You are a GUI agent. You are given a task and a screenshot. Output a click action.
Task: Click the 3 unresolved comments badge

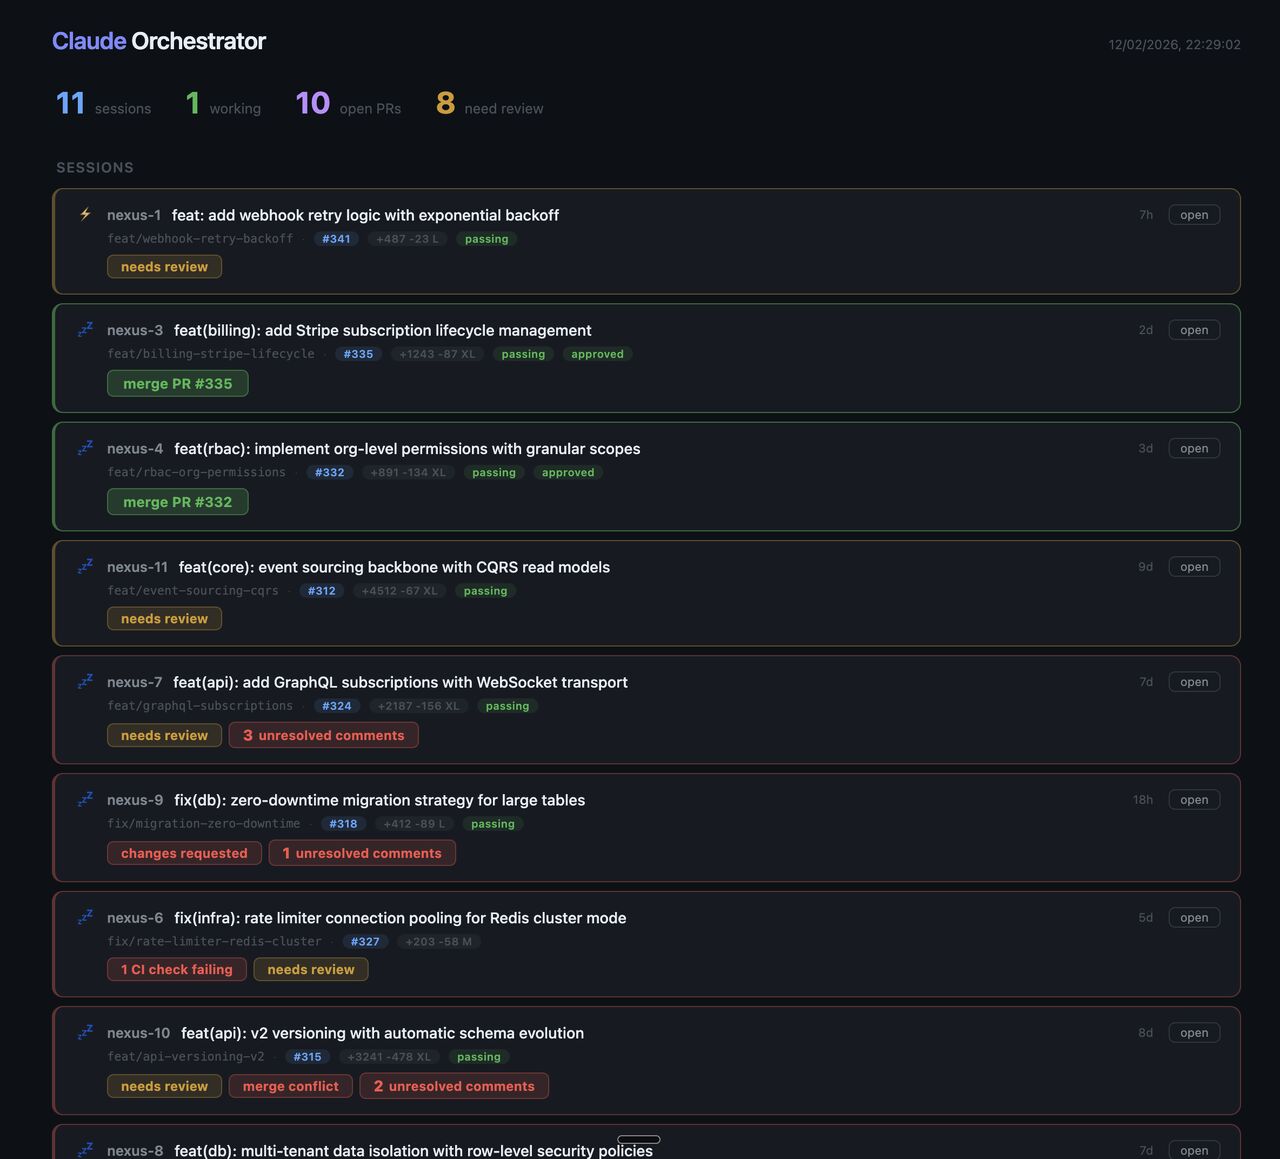(x=324, y=735)
